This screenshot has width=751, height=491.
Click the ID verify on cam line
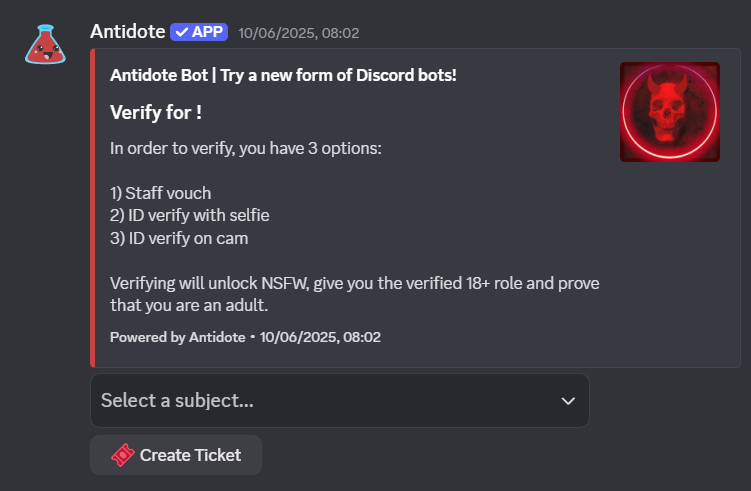click(x=179, y=238)
